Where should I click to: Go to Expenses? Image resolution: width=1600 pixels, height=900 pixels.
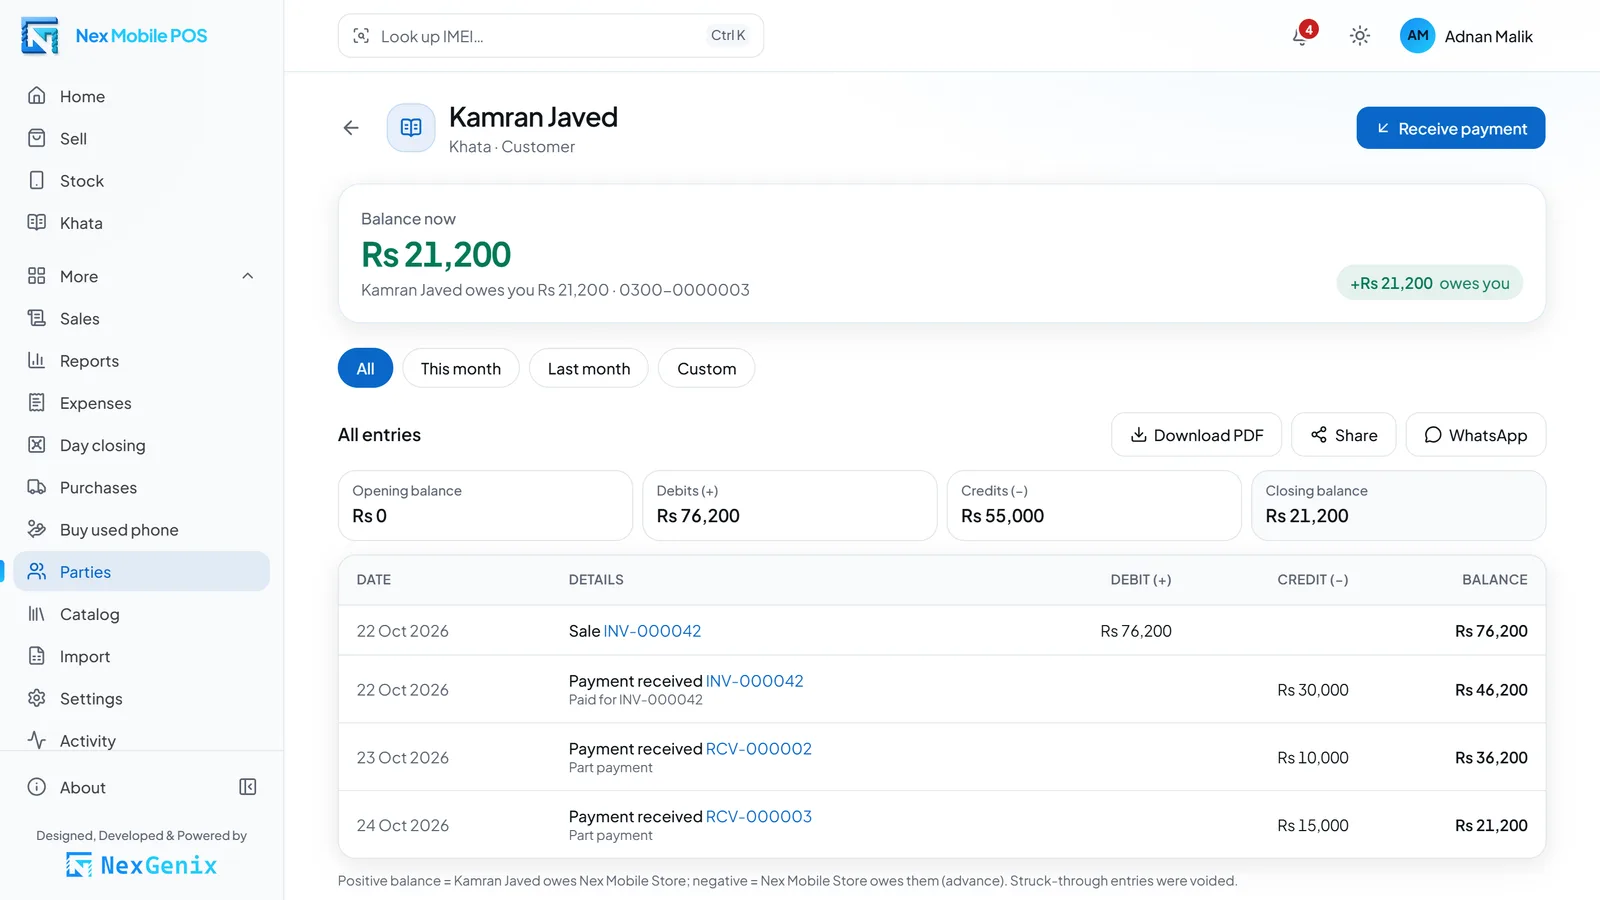coord(142,403)
